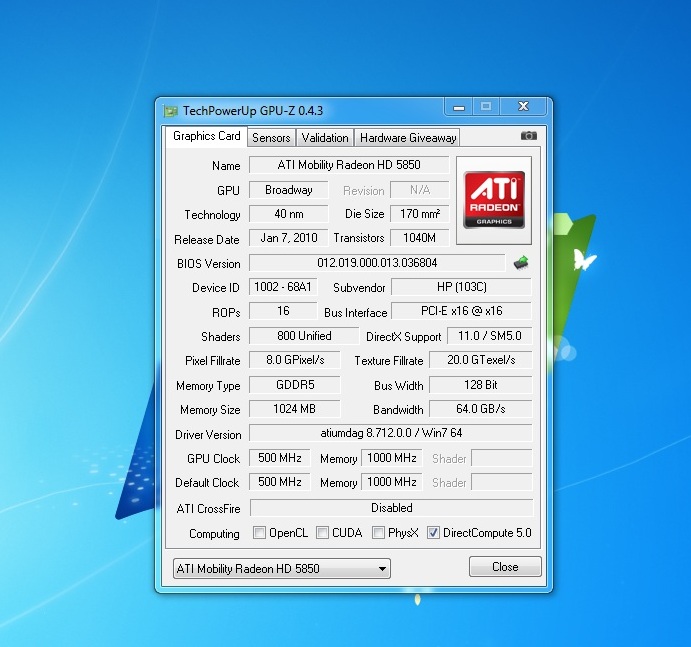The height and width of the screenshot is (647, 691).
Task: Click the Pixel Fillrate value 8.0 GPixel/s
Action: click(x=295, y=360)
